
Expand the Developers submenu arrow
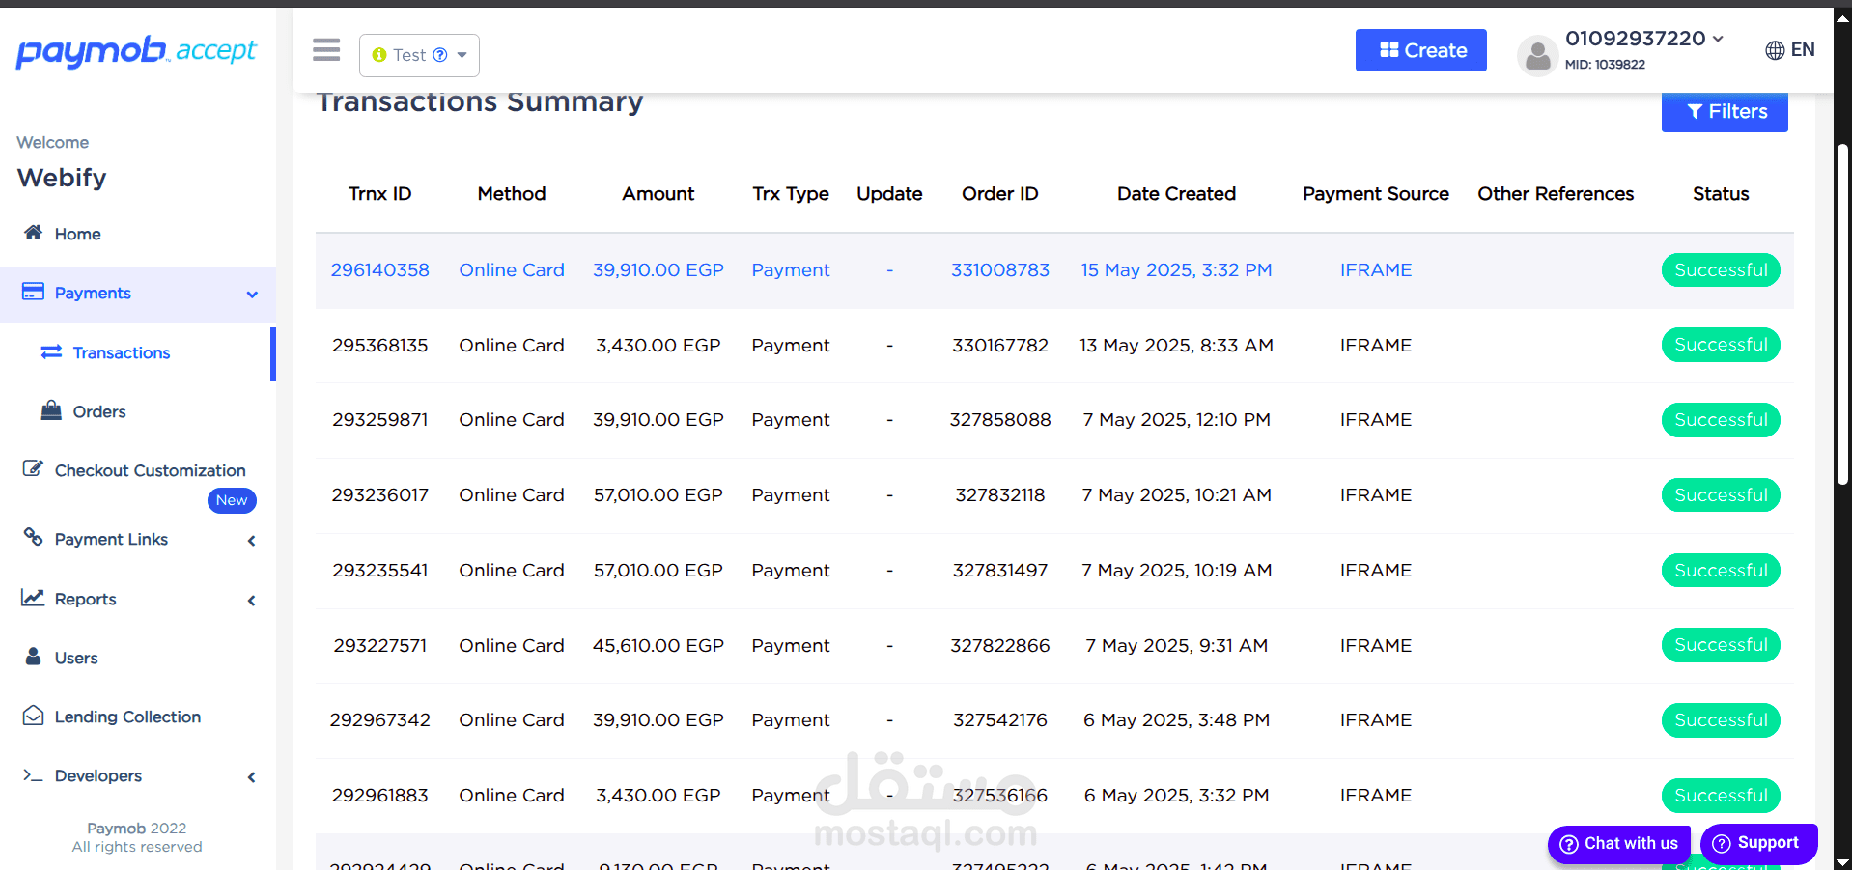click(x=252, y=777)
